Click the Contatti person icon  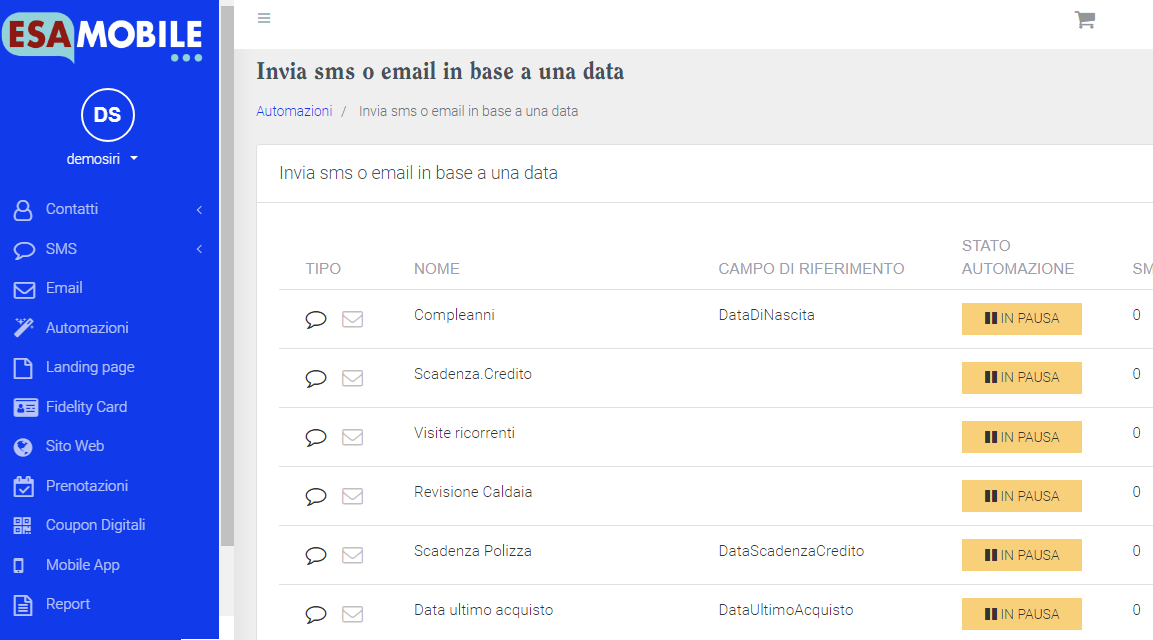24,210
